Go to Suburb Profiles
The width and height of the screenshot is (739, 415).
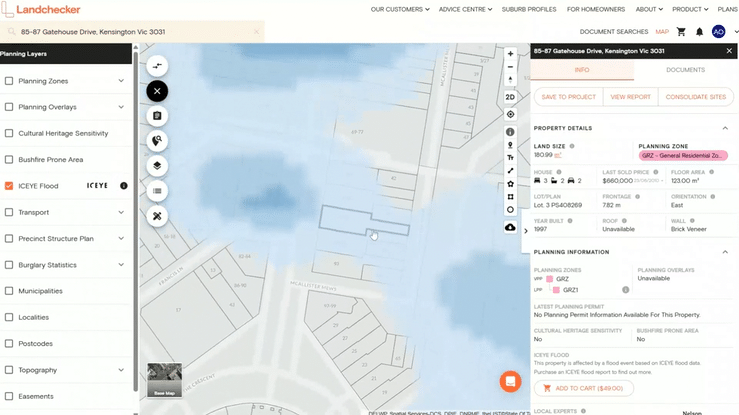(529, 9)
